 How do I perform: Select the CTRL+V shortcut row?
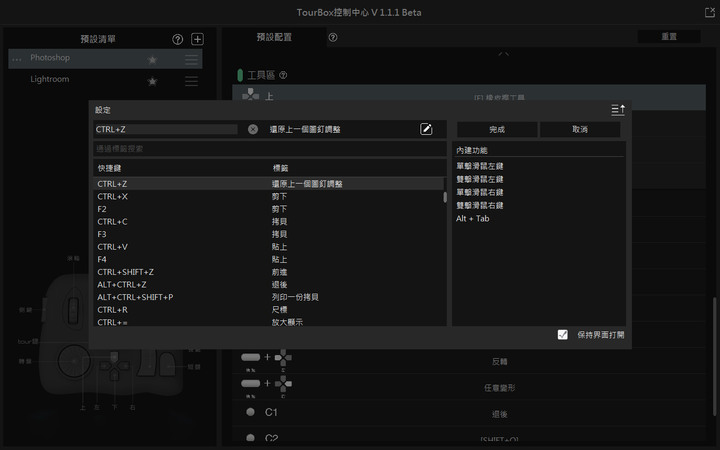point(269,247)
